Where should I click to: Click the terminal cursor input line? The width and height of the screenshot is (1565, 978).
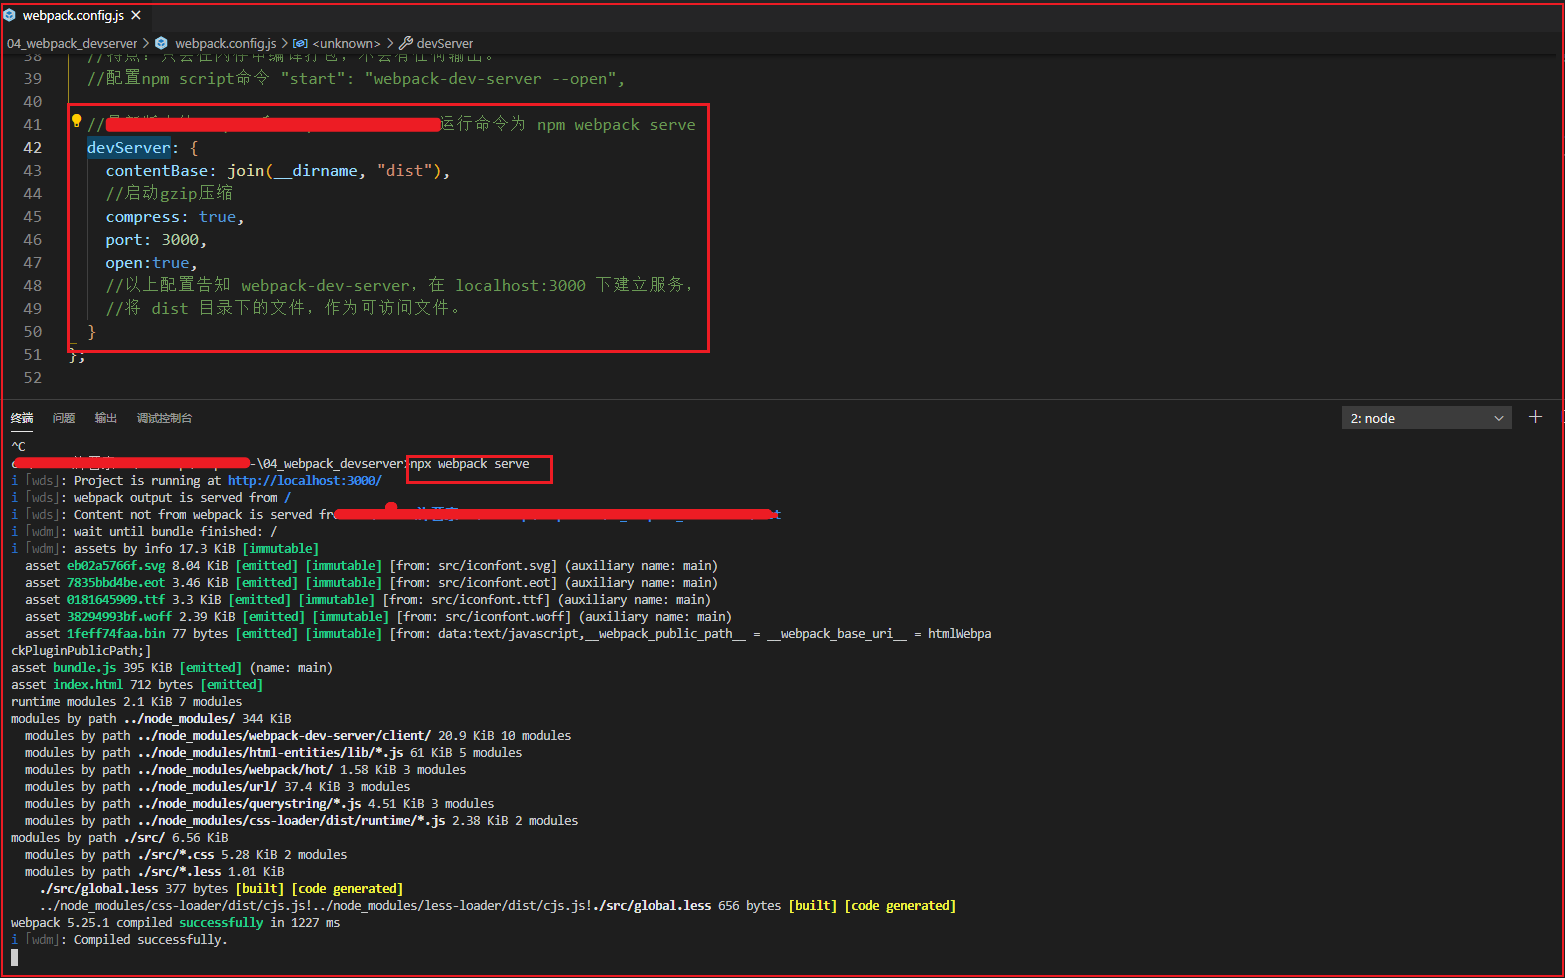15,957
